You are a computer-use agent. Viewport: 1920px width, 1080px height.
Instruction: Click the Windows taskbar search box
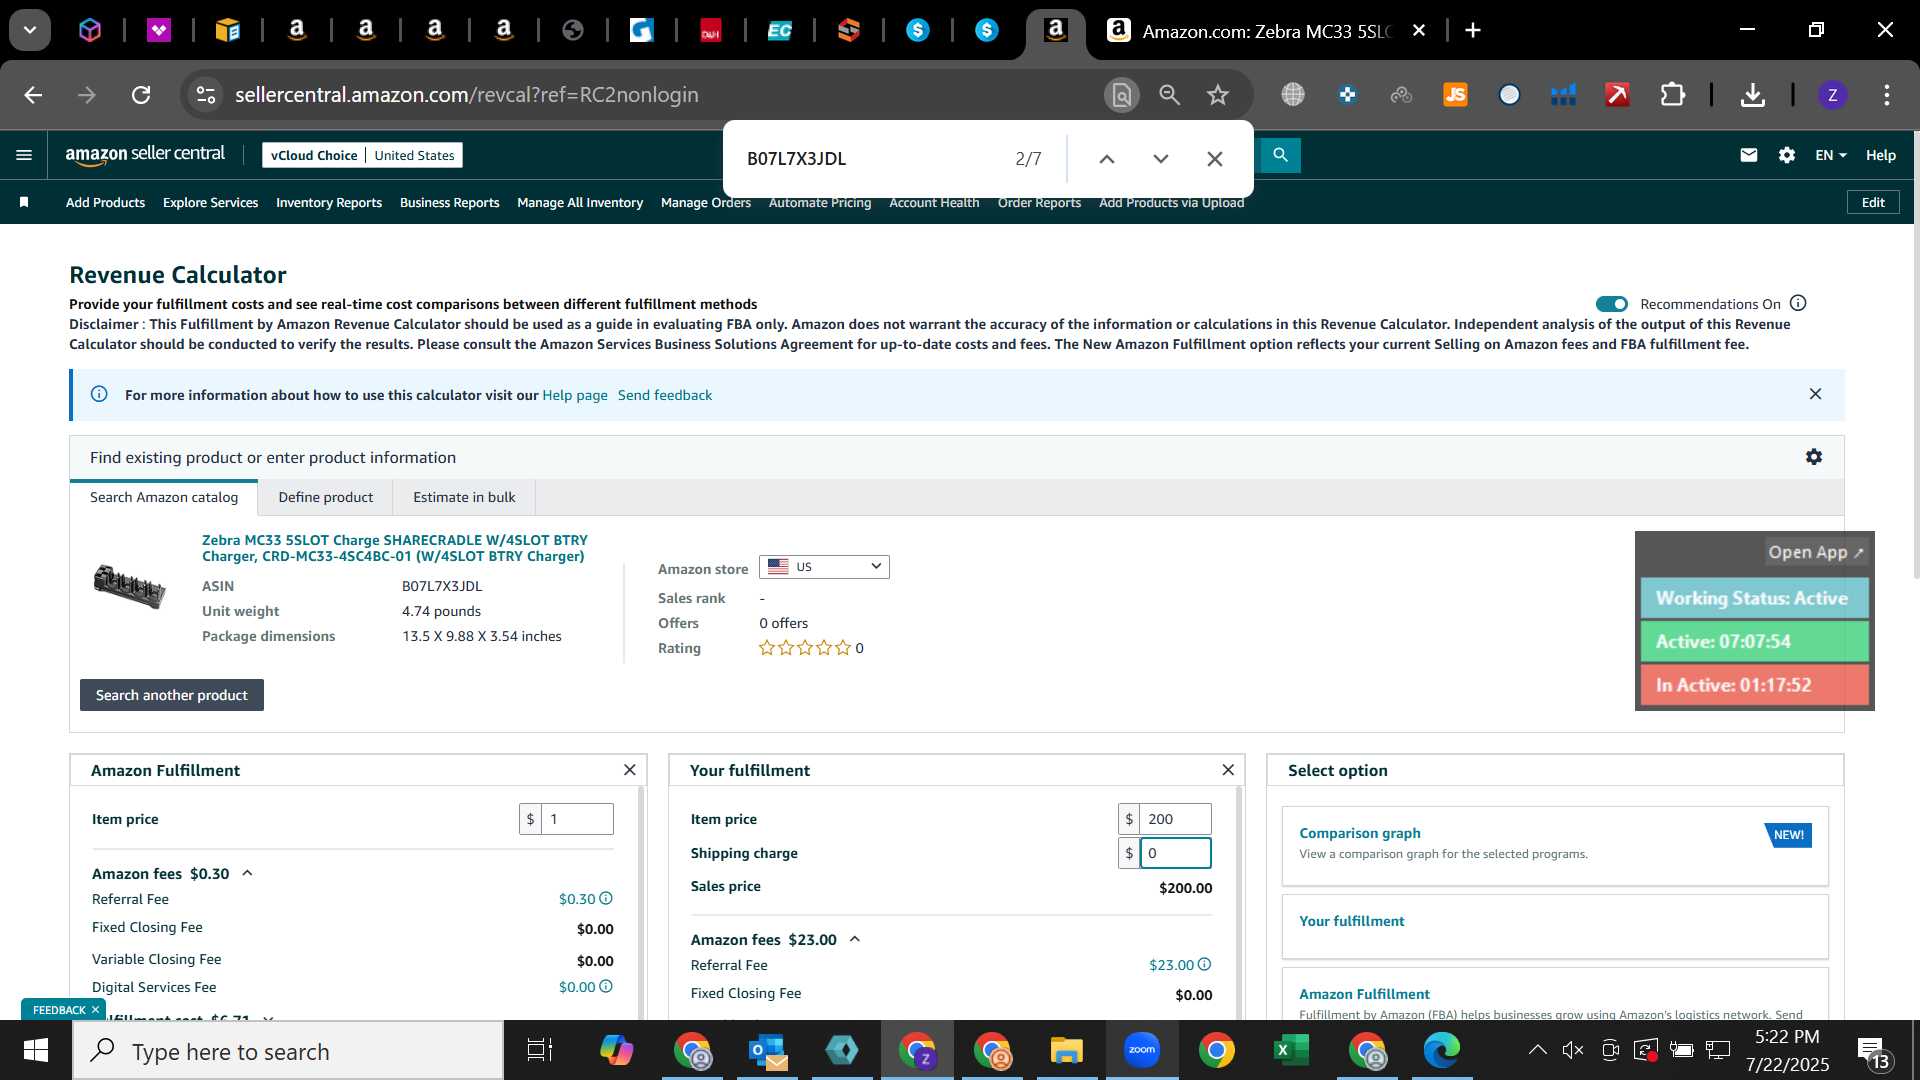[288, 1051]
